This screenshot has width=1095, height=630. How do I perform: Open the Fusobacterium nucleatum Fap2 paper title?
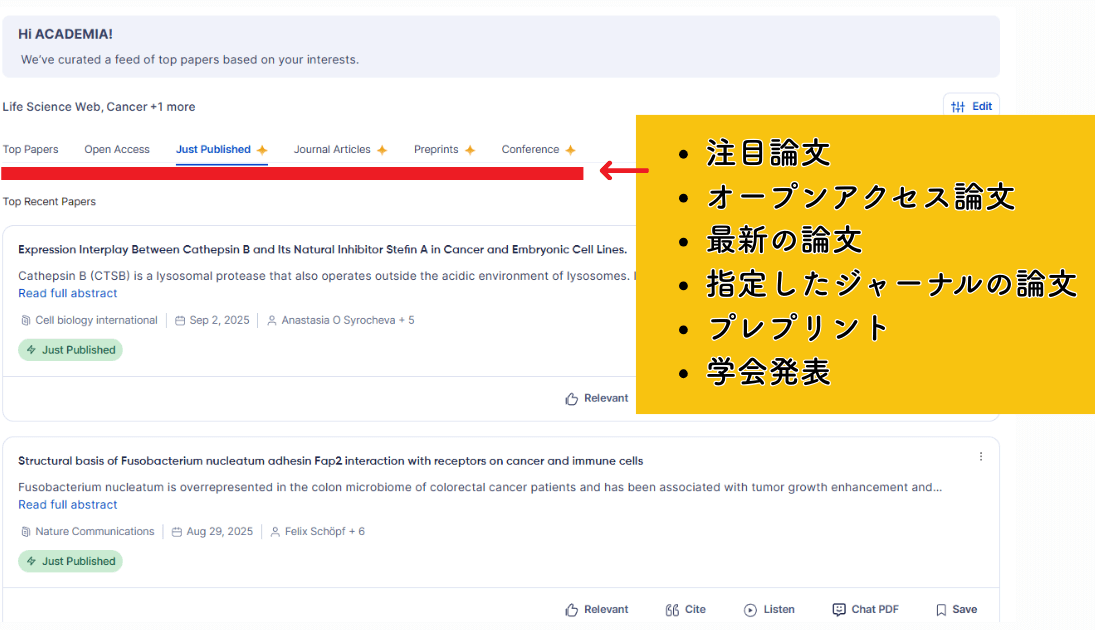(x=330, y=461)
